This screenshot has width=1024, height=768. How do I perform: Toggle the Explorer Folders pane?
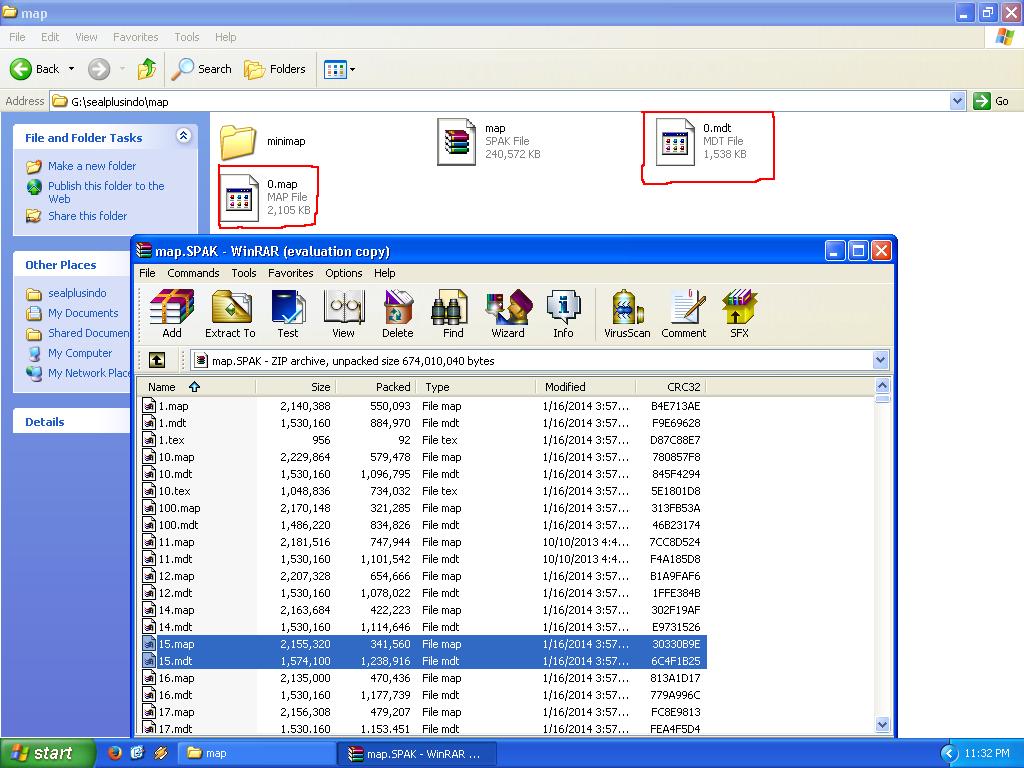click(x=274, y=69)
